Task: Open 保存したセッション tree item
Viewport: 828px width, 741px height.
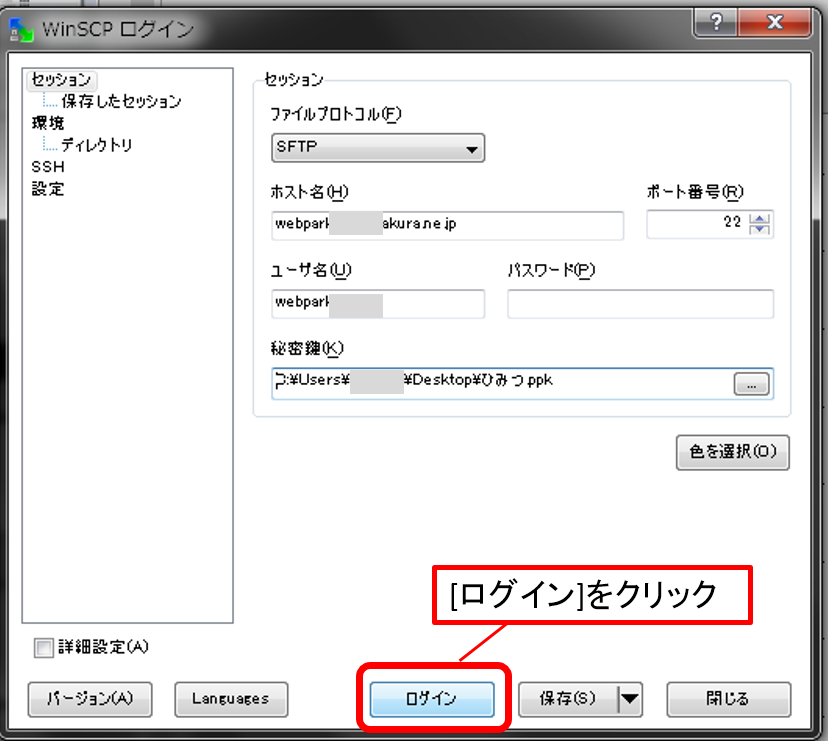Action: pyautogui.click(x=121, y=101)
